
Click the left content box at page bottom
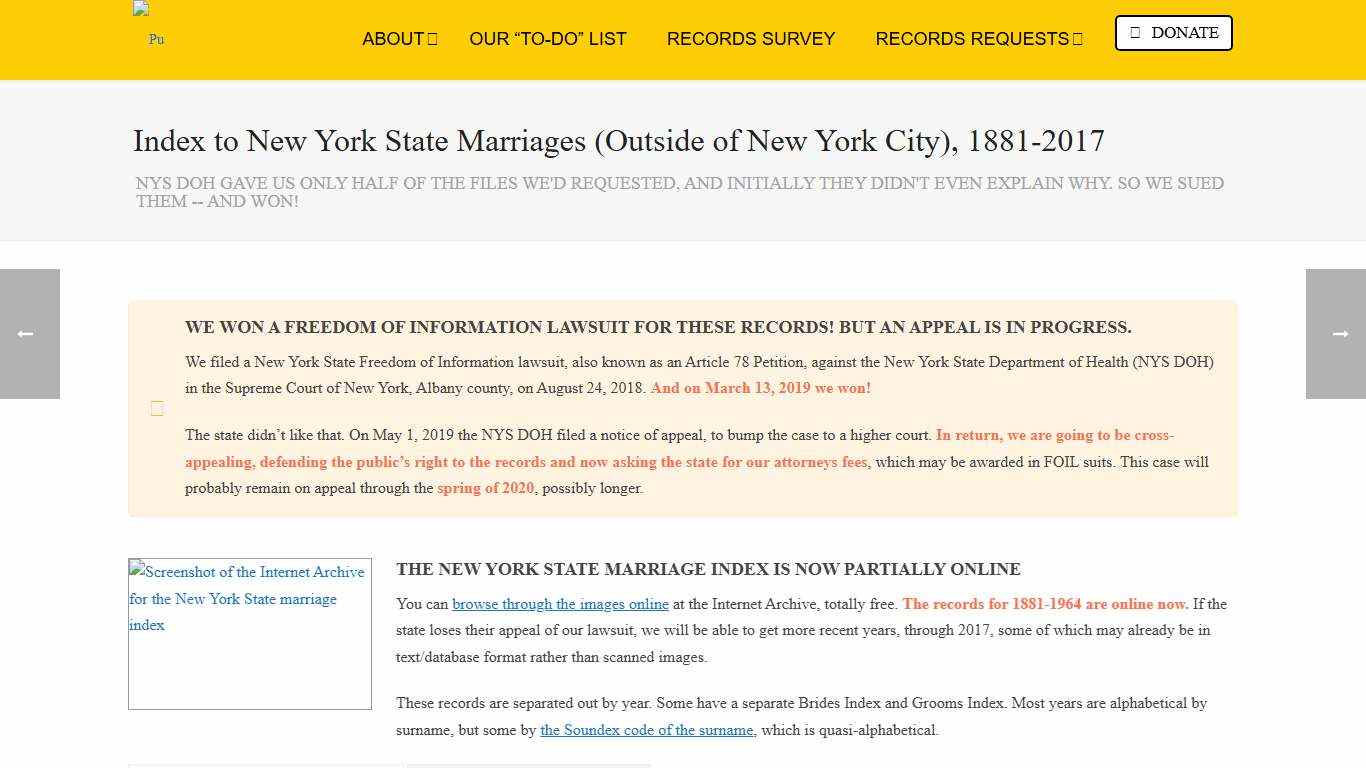coord(265,766)
